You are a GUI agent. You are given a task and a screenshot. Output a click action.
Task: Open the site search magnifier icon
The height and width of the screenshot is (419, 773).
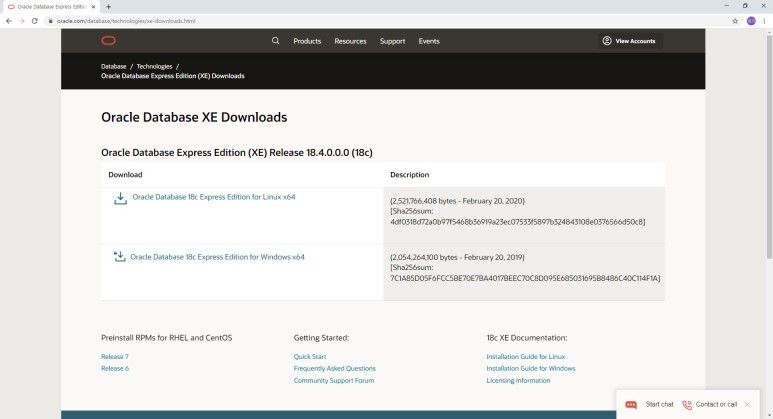[276, 41]
